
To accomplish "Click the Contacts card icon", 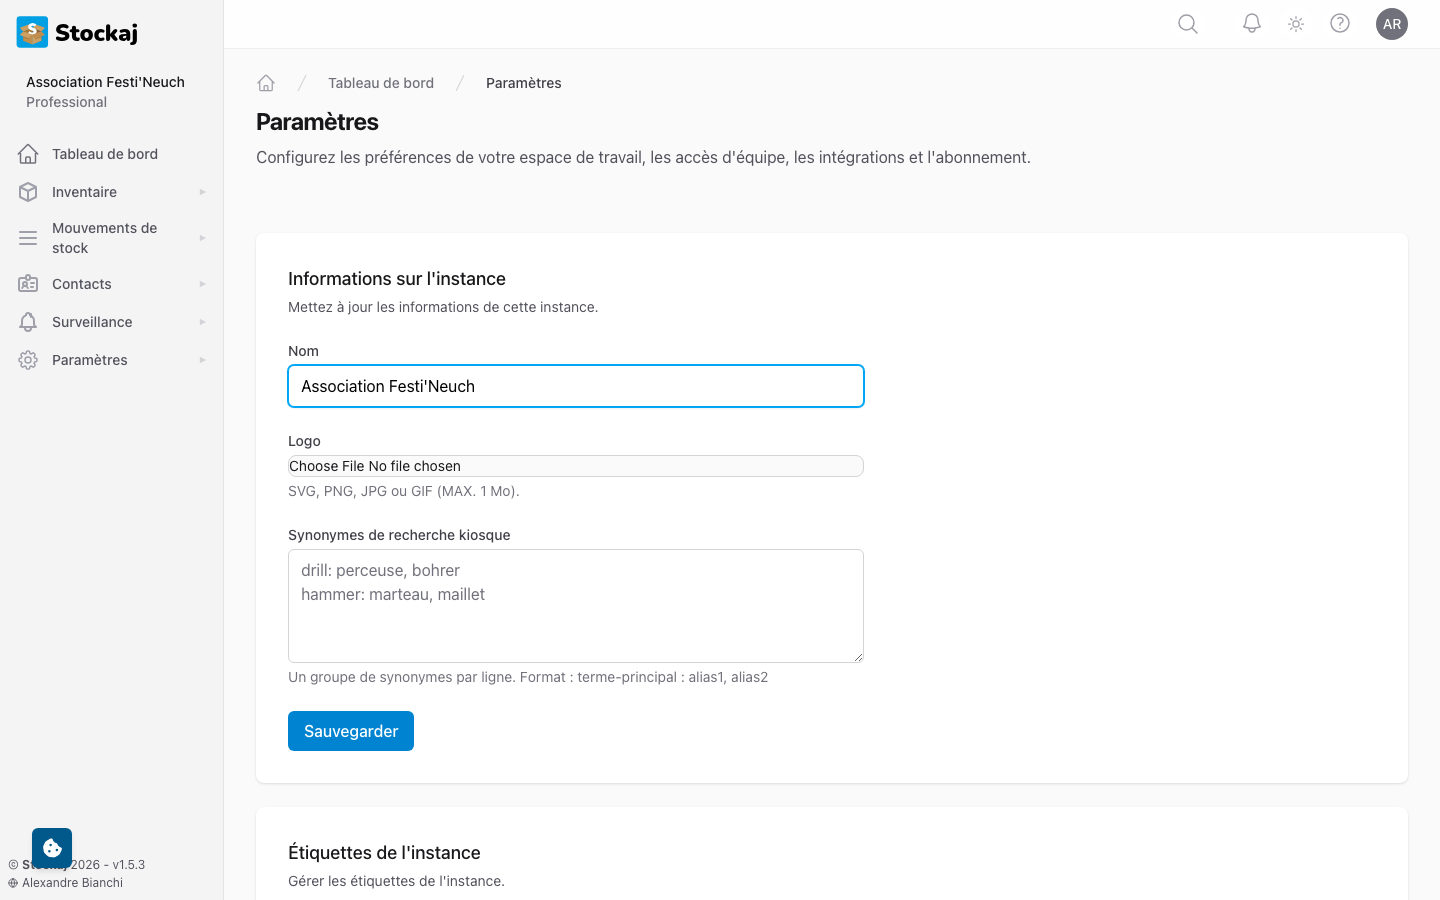I will pyautogui.click(x=28, y=284).
